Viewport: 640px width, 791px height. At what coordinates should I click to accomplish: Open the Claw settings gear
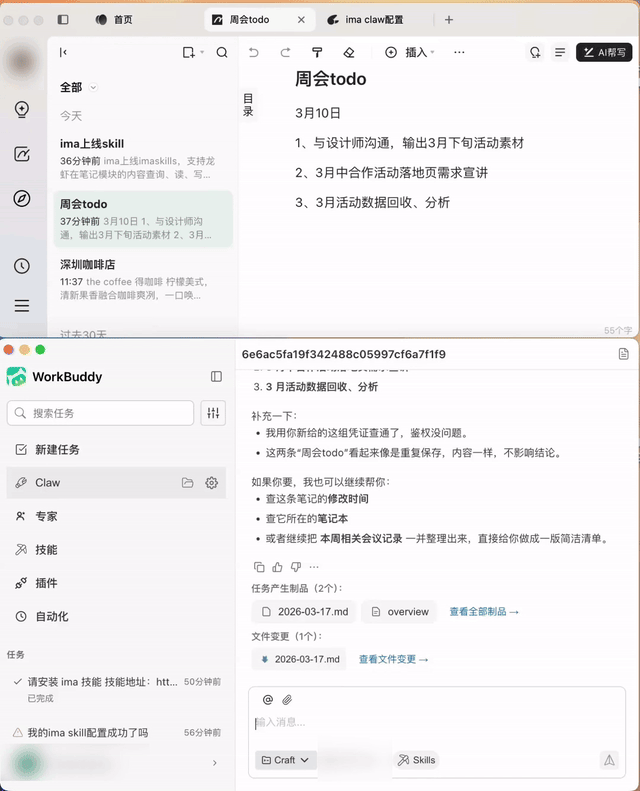click(x=212, y=483)
